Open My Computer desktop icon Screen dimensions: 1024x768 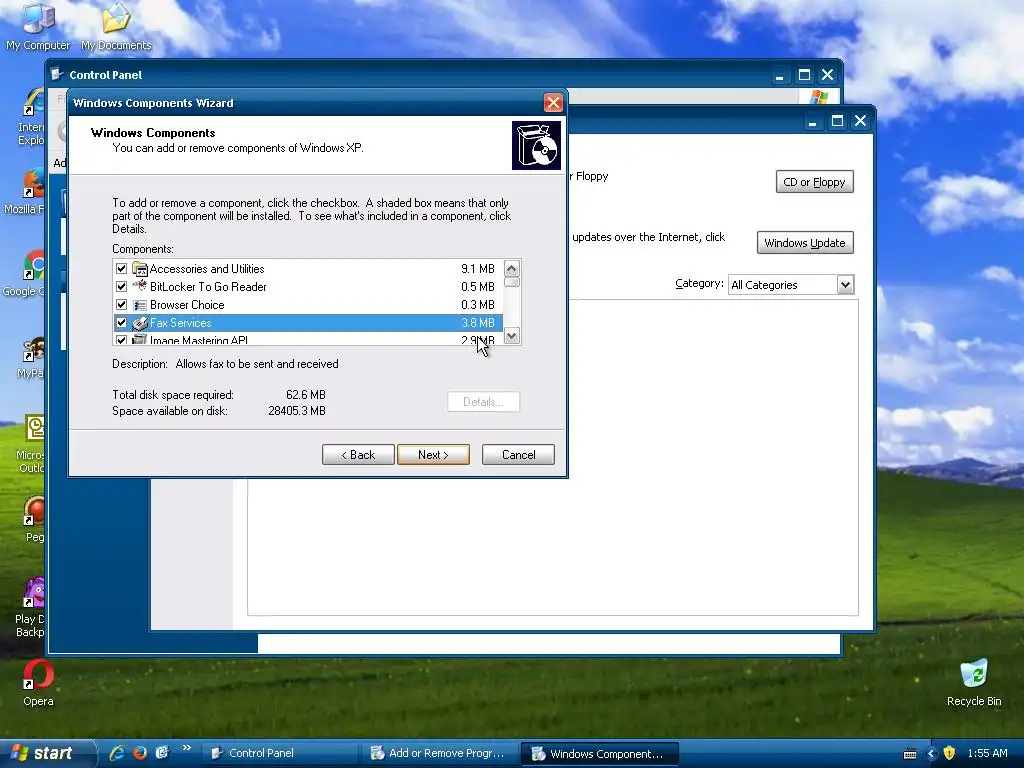pyautogui.click(x=38, y=26)
